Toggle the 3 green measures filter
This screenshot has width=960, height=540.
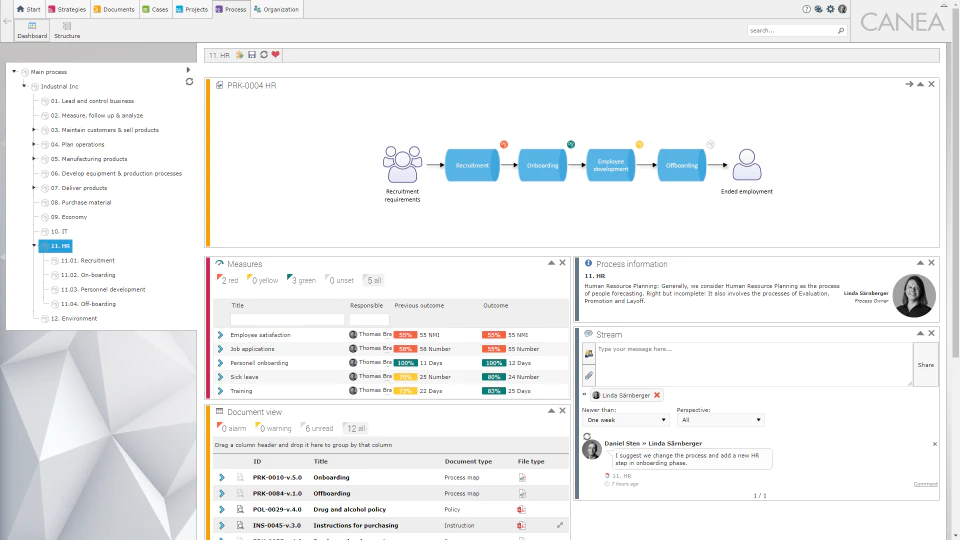tap(301, 280)
